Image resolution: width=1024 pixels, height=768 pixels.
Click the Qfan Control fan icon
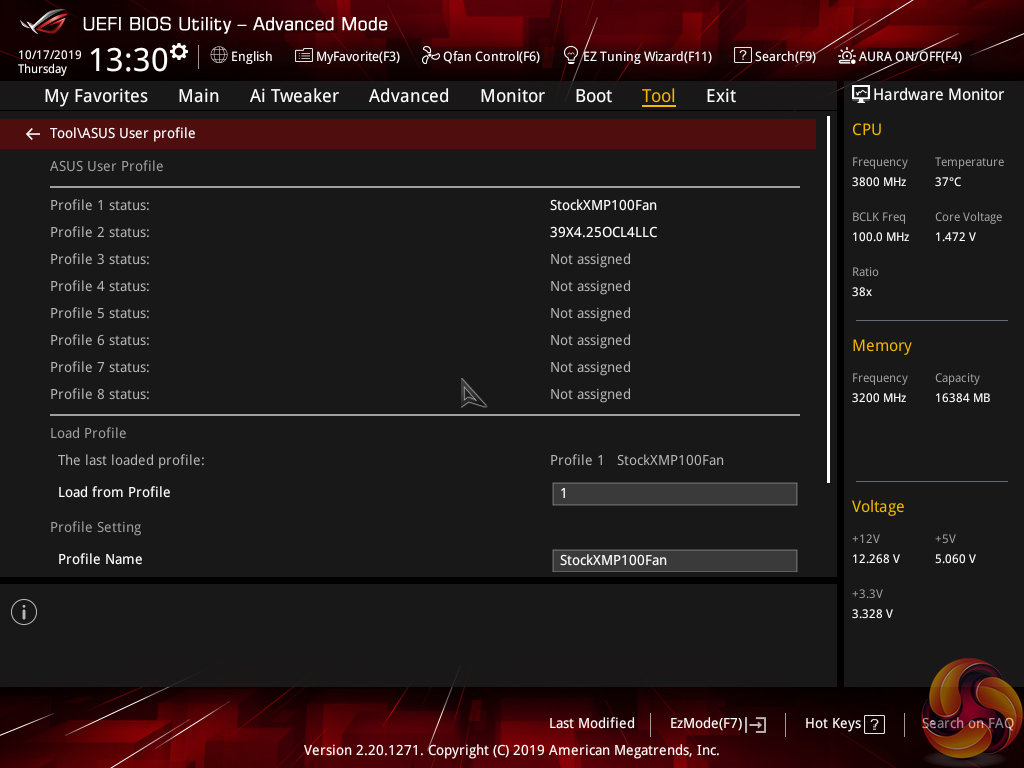pyautogui.click(x=430, y=56)
